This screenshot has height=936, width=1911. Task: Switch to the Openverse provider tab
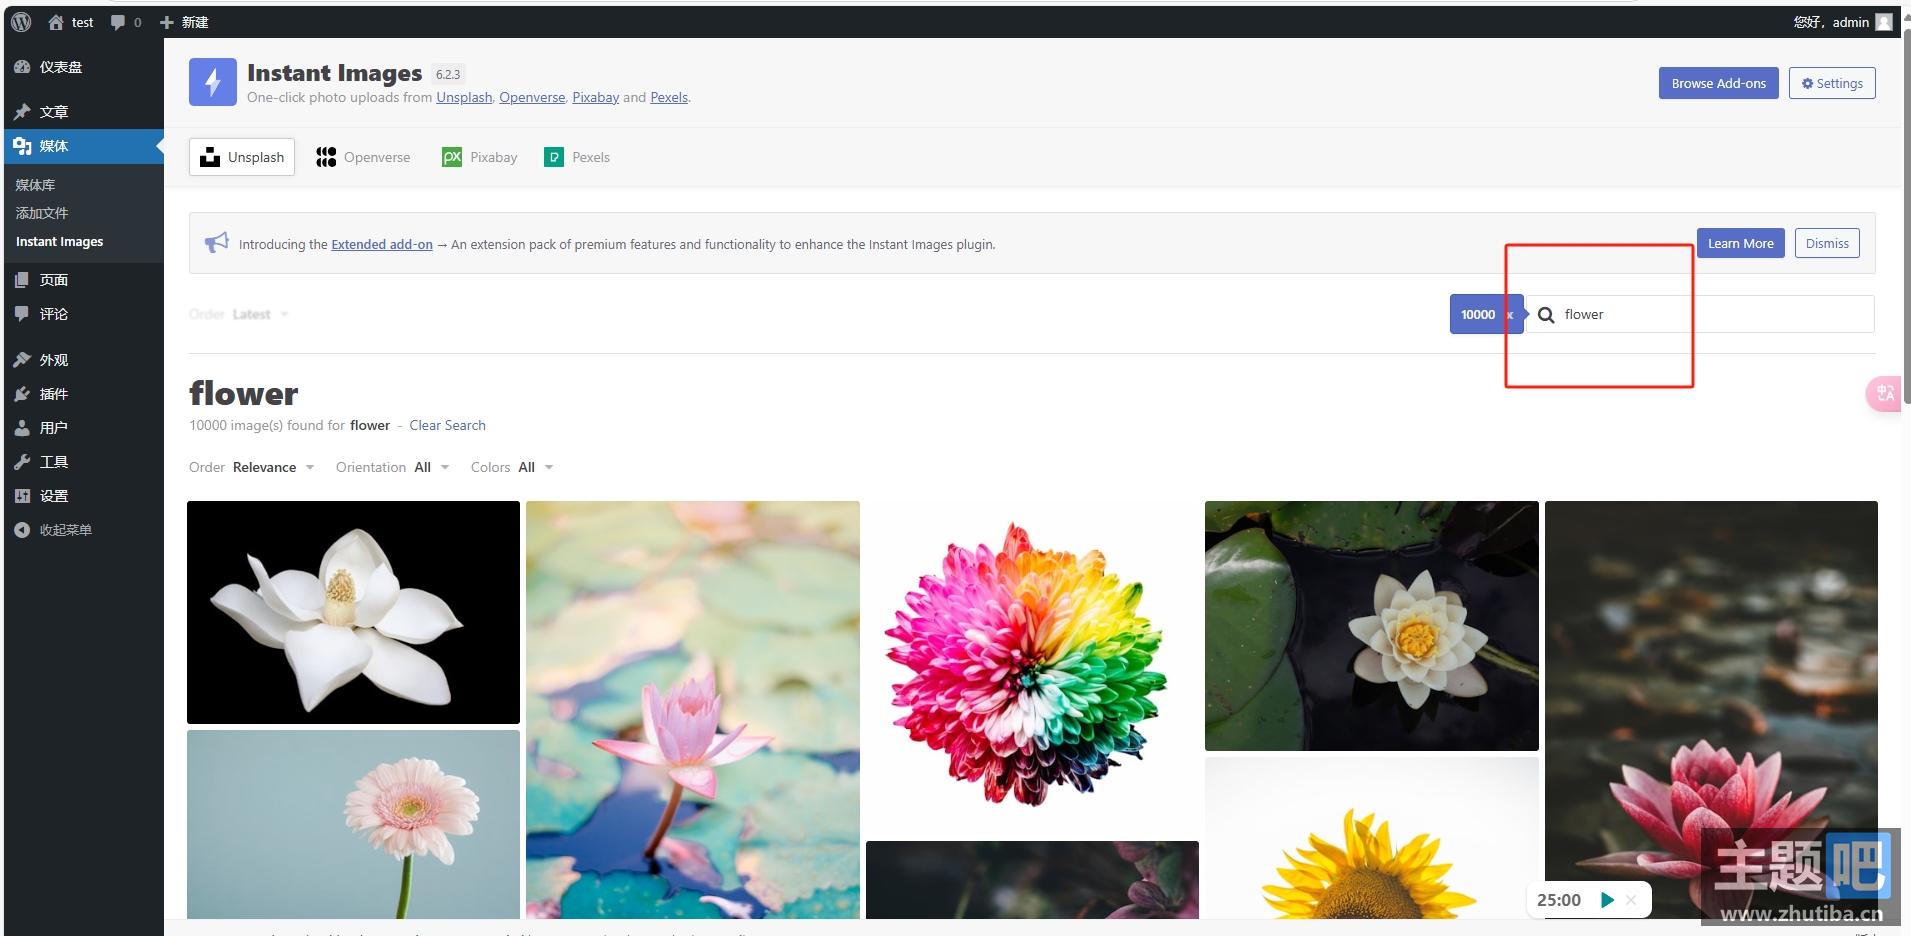click(363, 157)
